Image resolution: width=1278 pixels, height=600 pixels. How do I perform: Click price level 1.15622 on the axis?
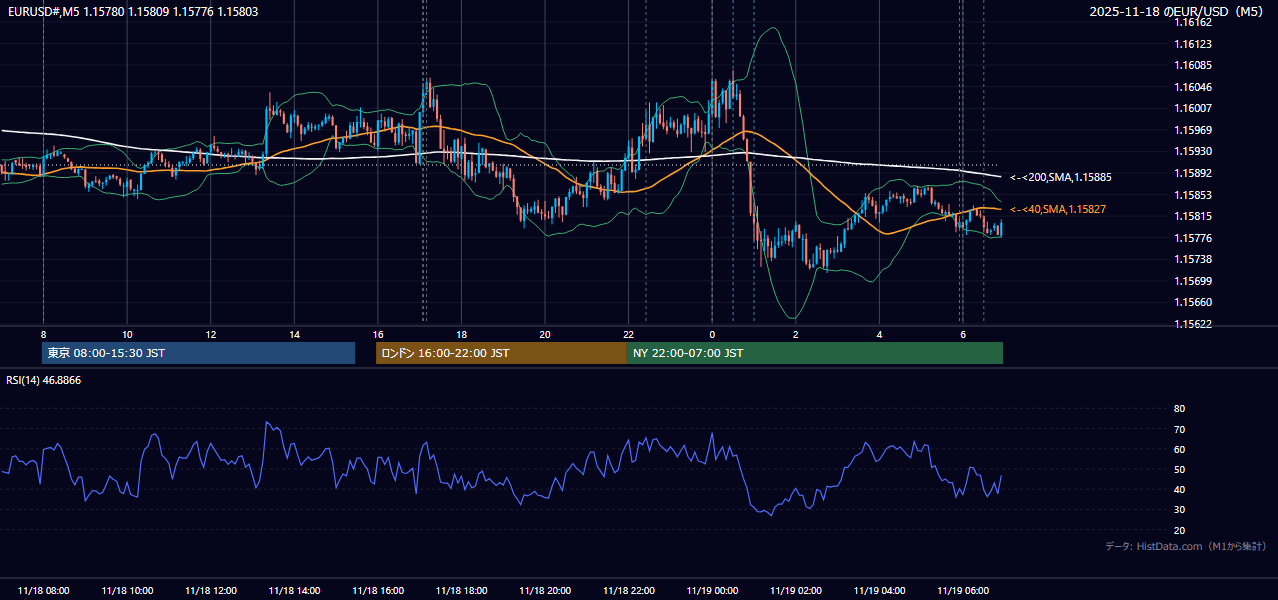tap(1193, 324)
